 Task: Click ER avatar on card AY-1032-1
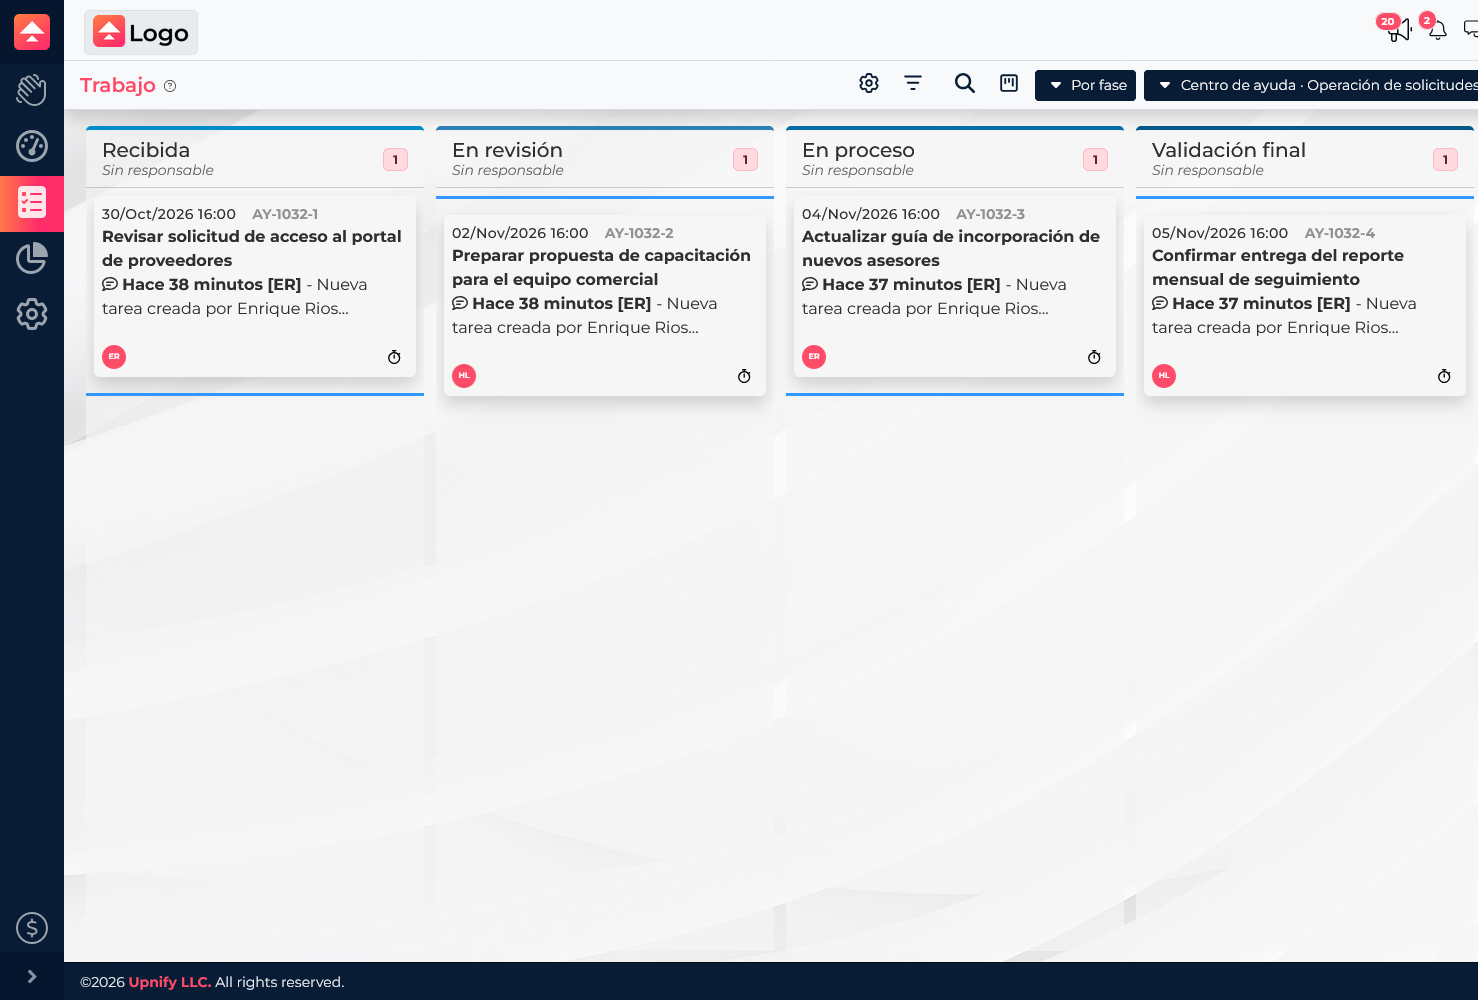click(114, 357)
